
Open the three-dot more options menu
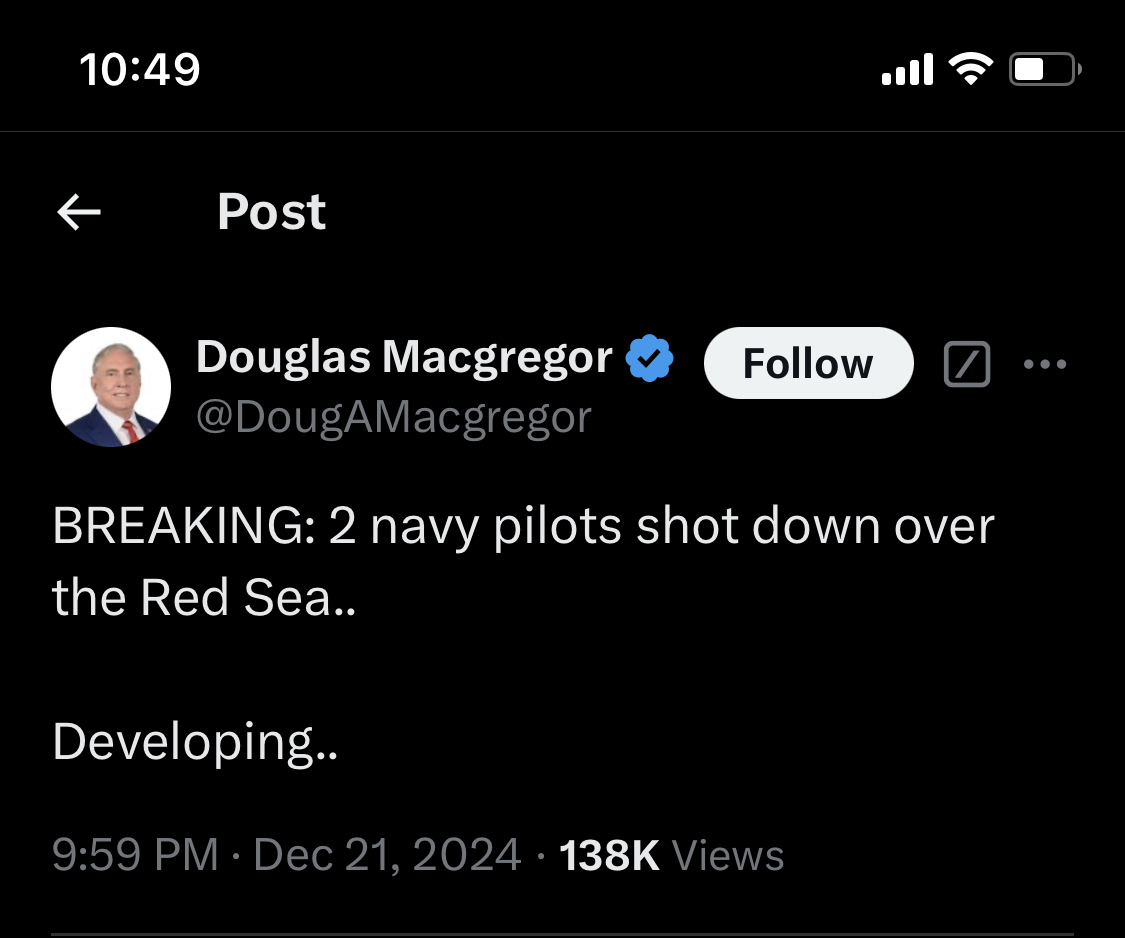click(x=1045, y=364)
